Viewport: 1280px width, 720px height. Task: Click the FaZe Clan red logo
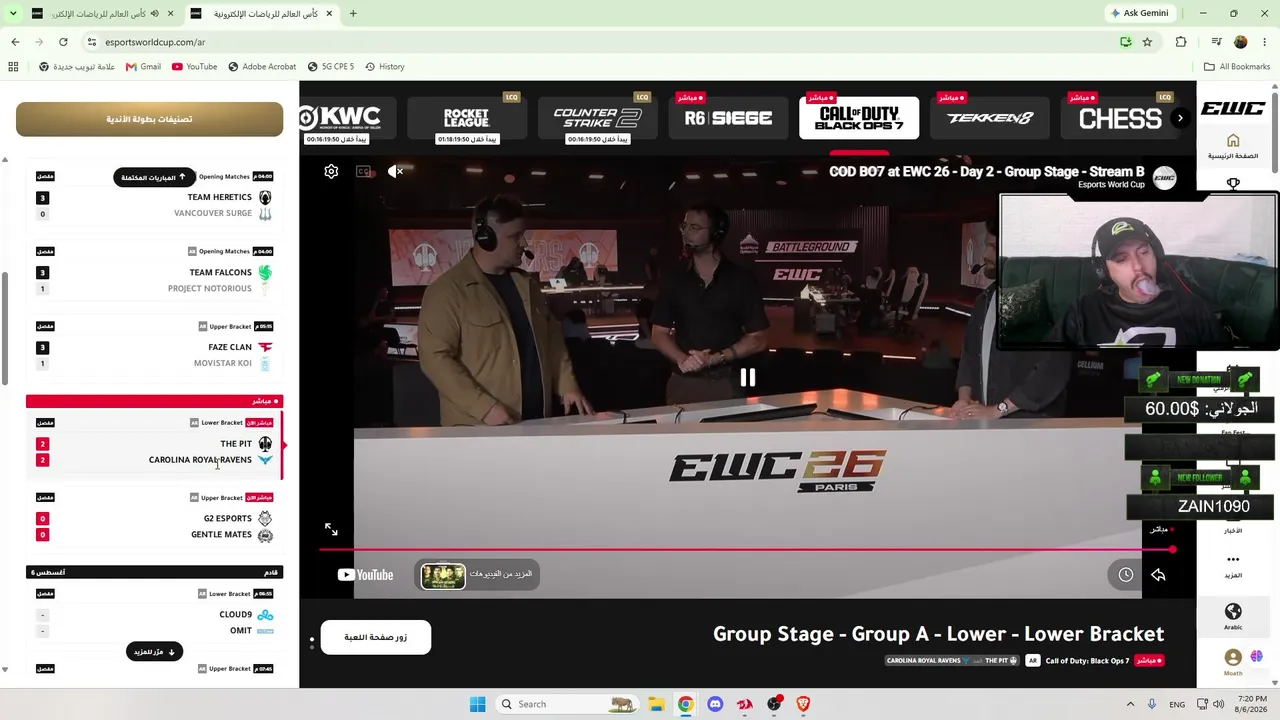[265, 347]
